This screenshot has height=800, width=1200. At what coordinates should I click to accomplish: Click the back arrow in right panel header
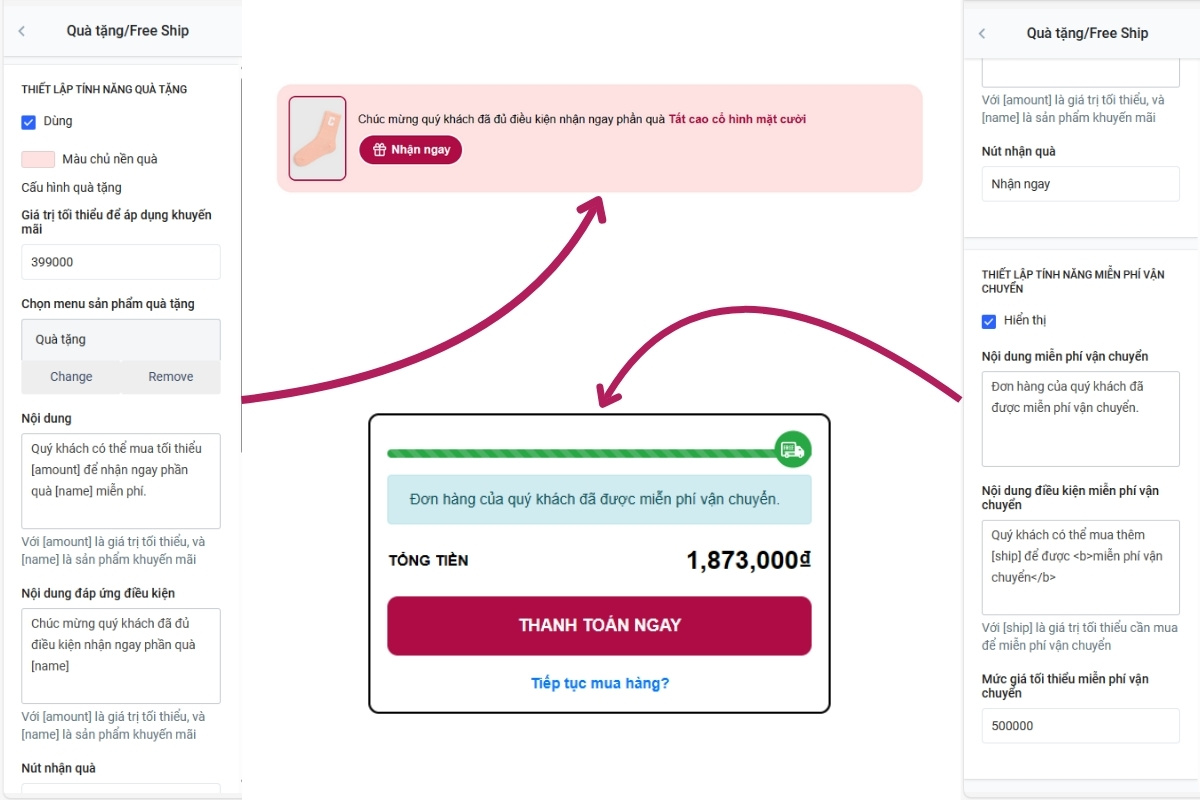pyautogui.click(x=982, y=34)
